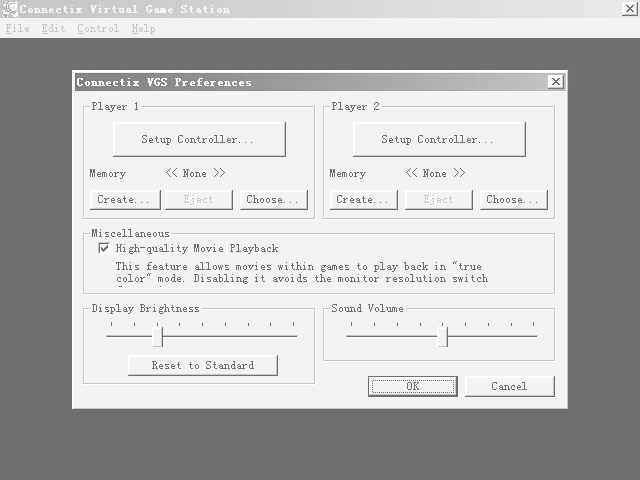Click the Display Brightness slider handle
Screen dimensions: 640x480
click(x=157, y=336)
